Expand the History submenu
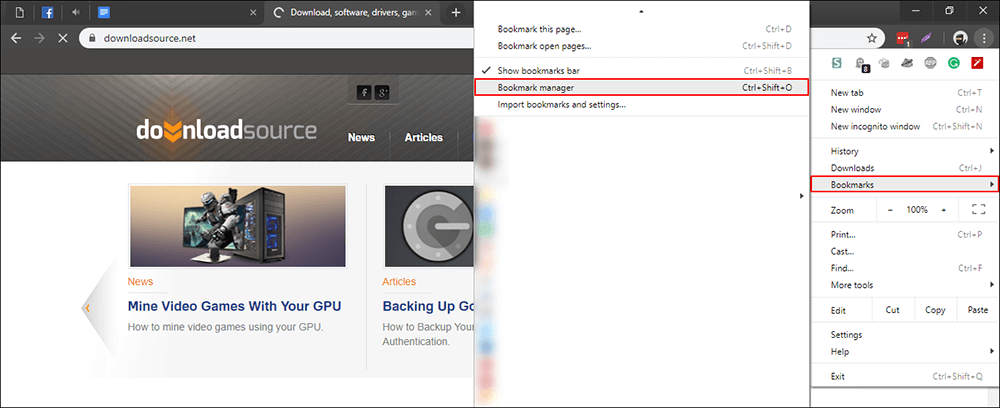Viewport: 1000px width, 408px height. click(x=905, y=151)
